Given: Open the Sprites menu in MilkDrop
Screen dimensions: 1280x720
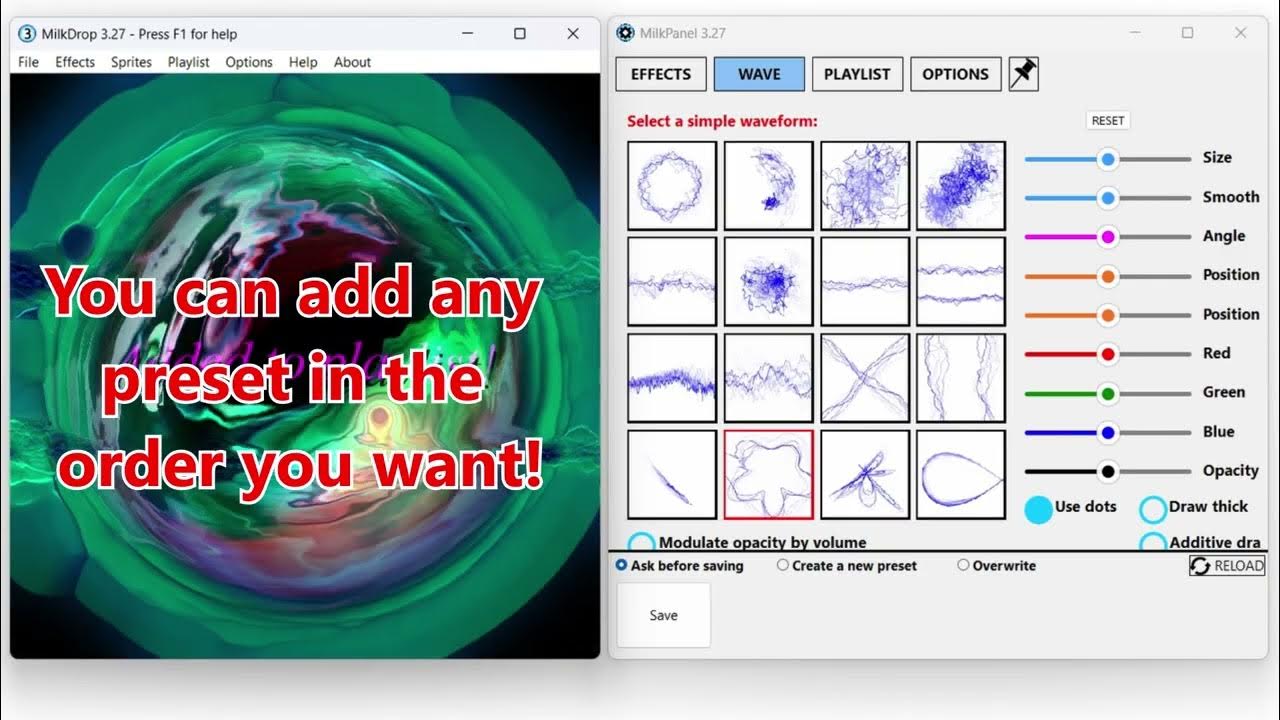Looking at the screenshot, I should tap(131, 62).
